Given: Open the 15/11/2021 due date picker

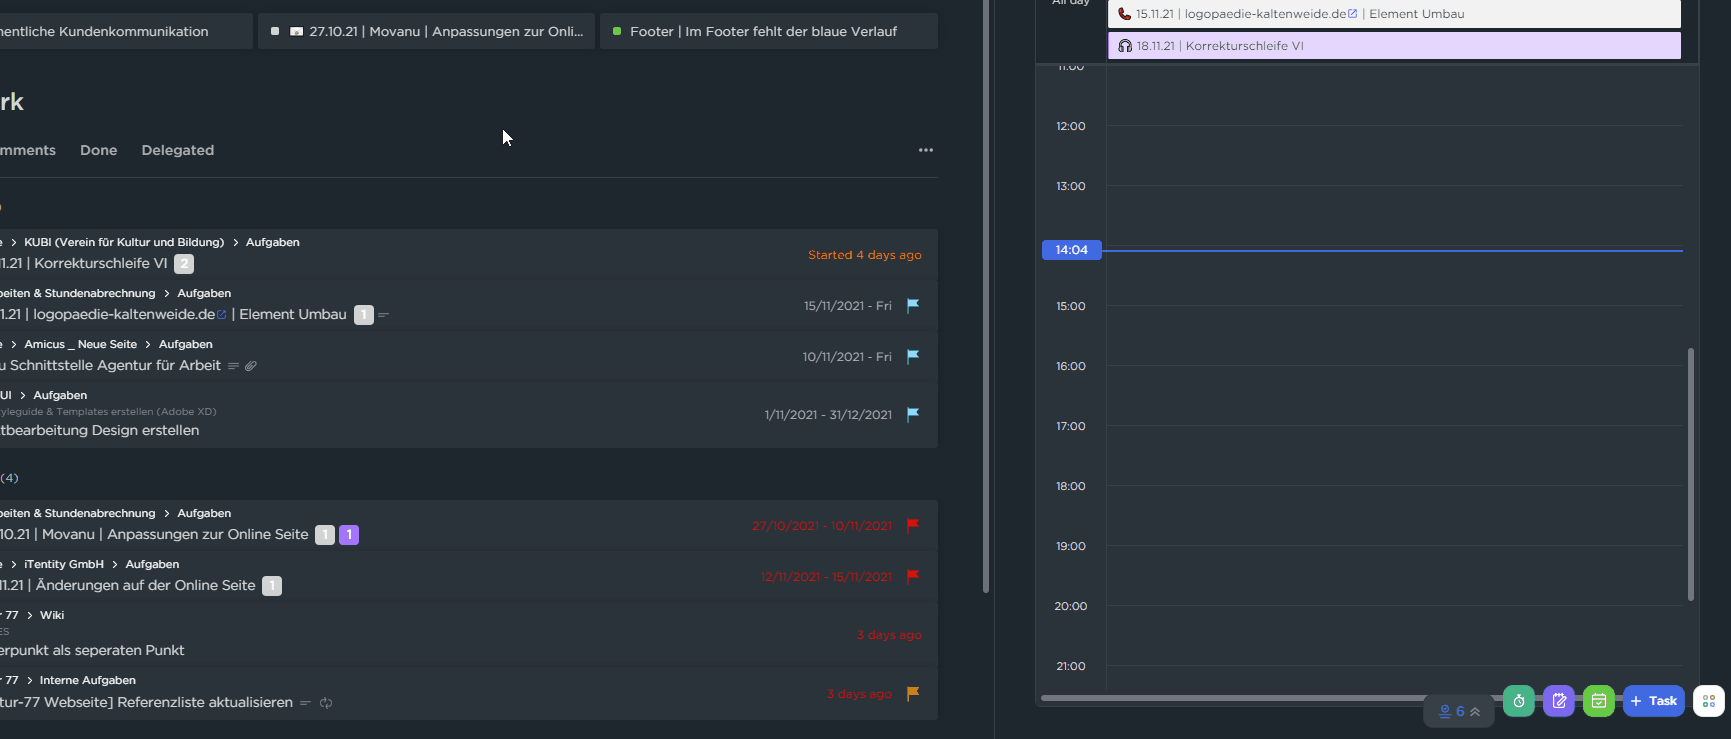Looking at the screenshot, I should pyautogui.click(x=847, y=306).
